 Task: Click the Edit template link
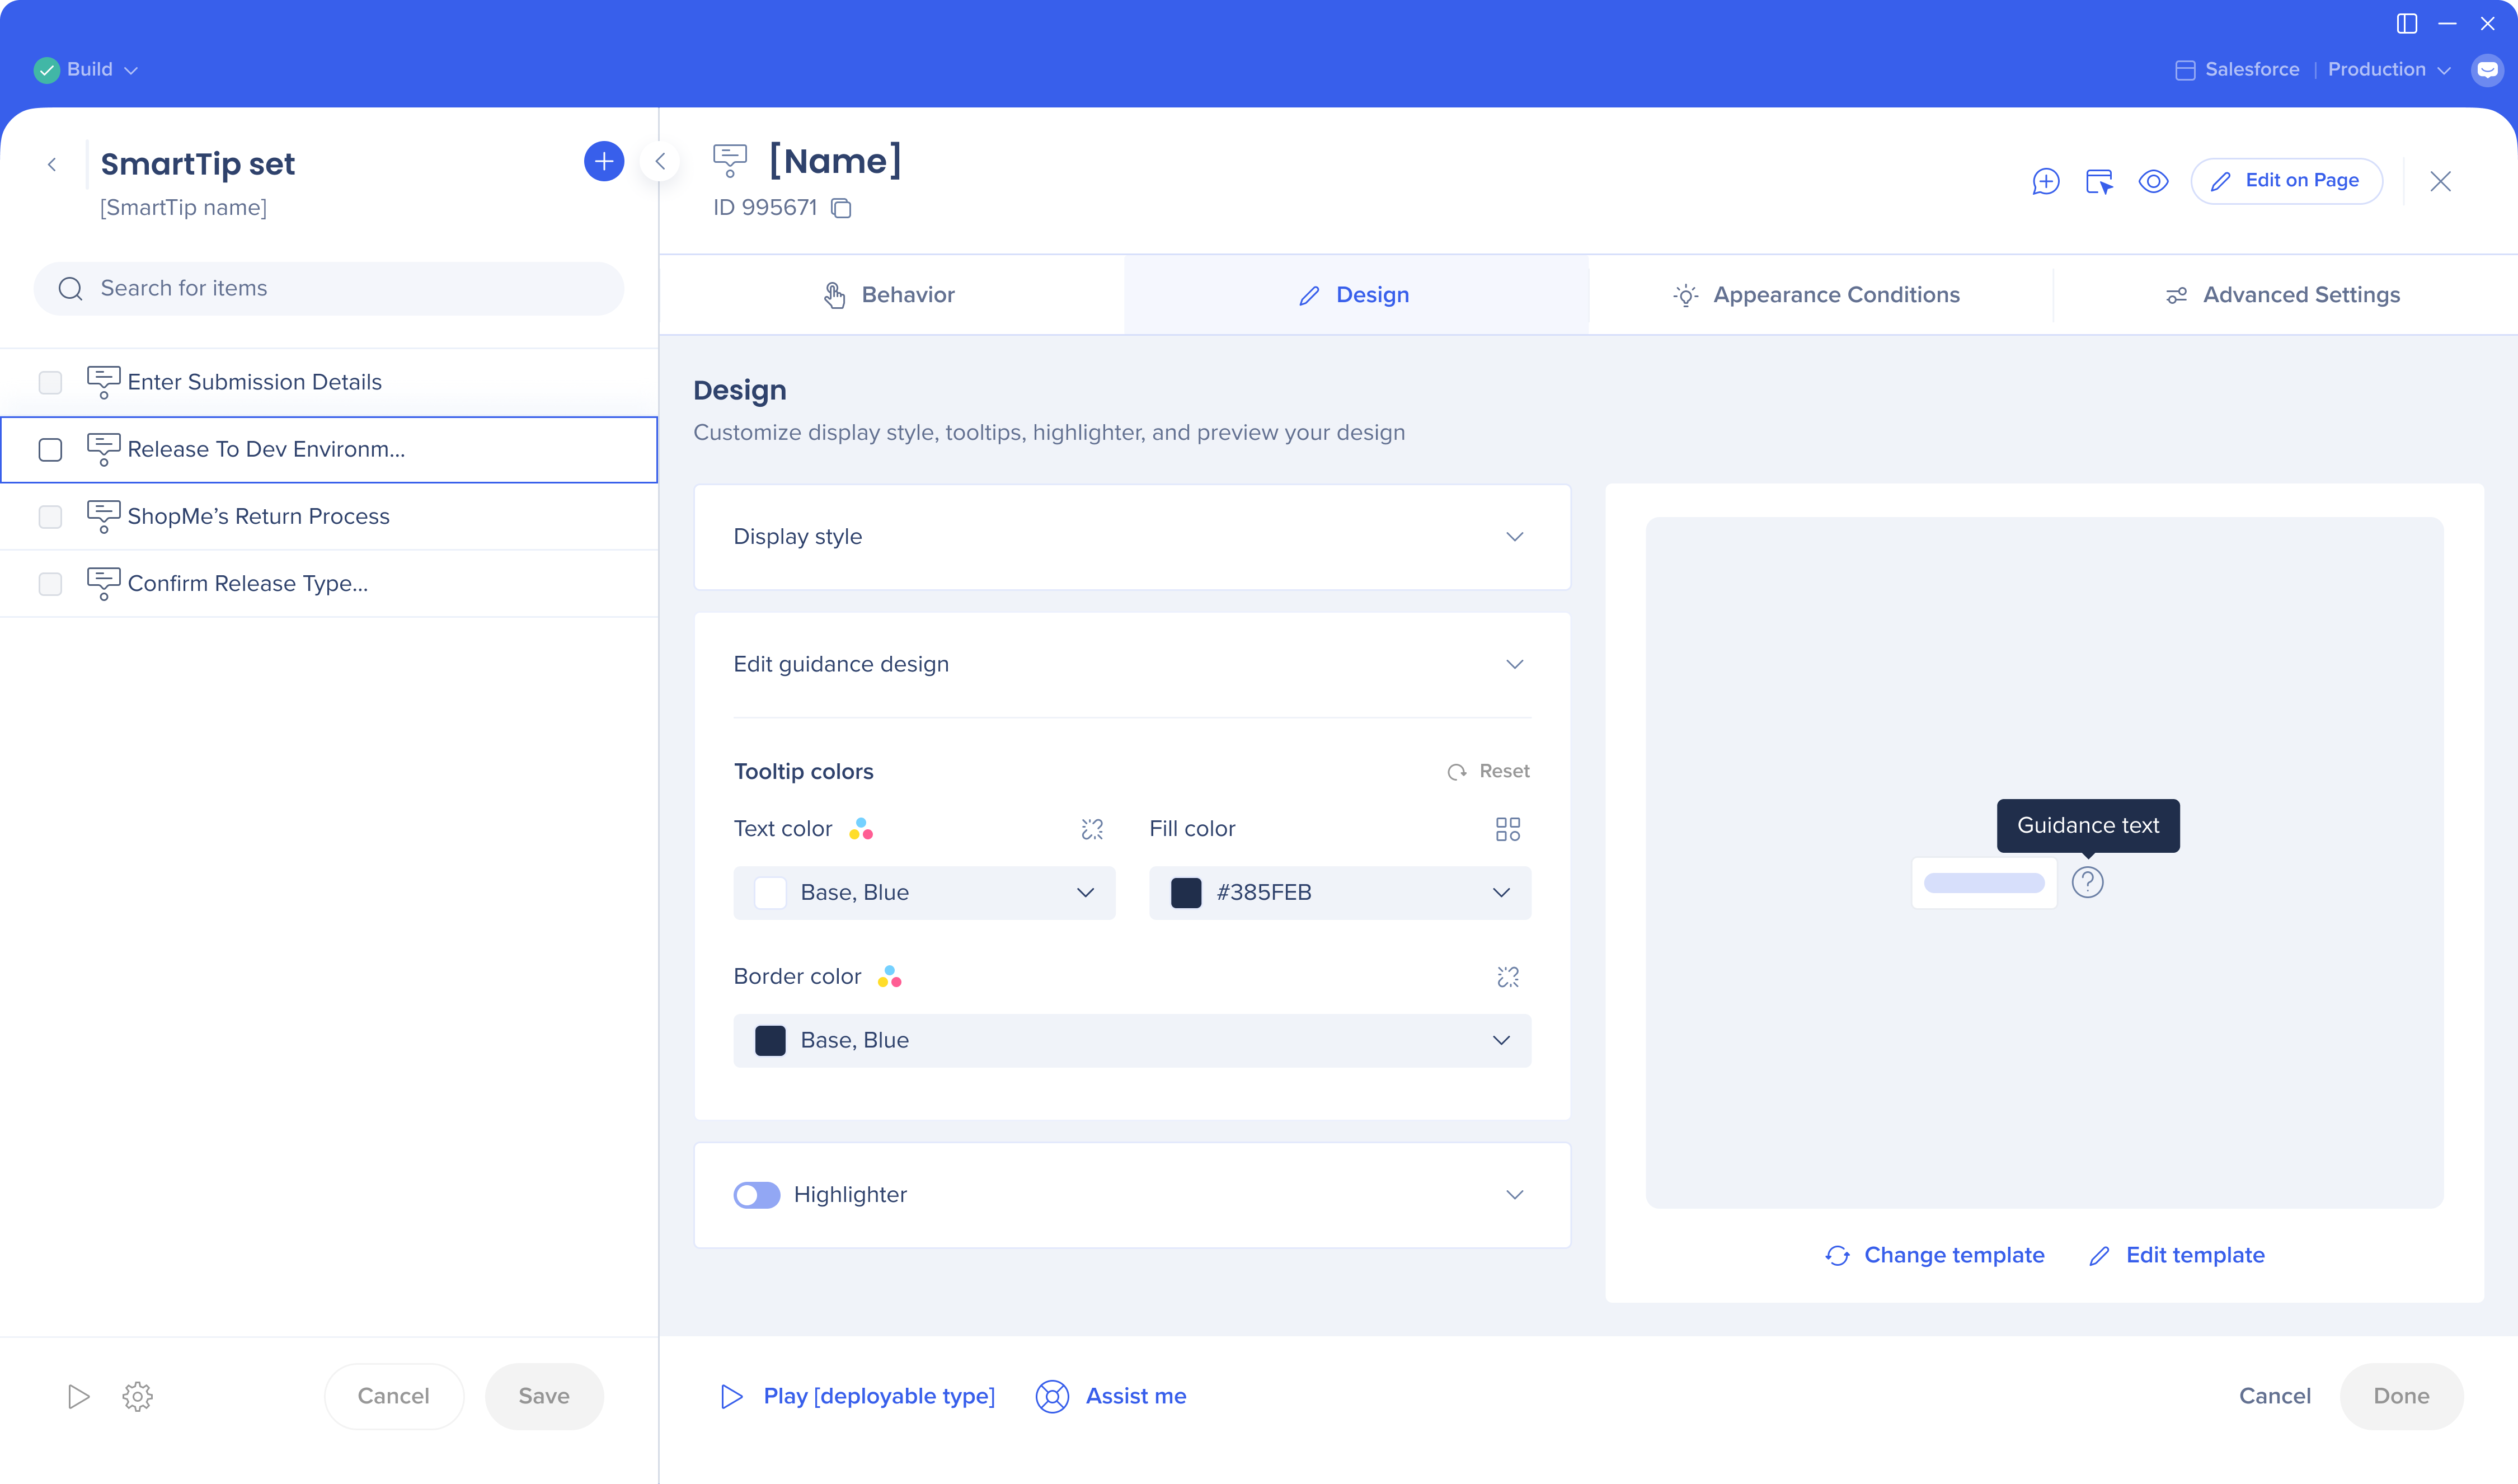2177,1256
